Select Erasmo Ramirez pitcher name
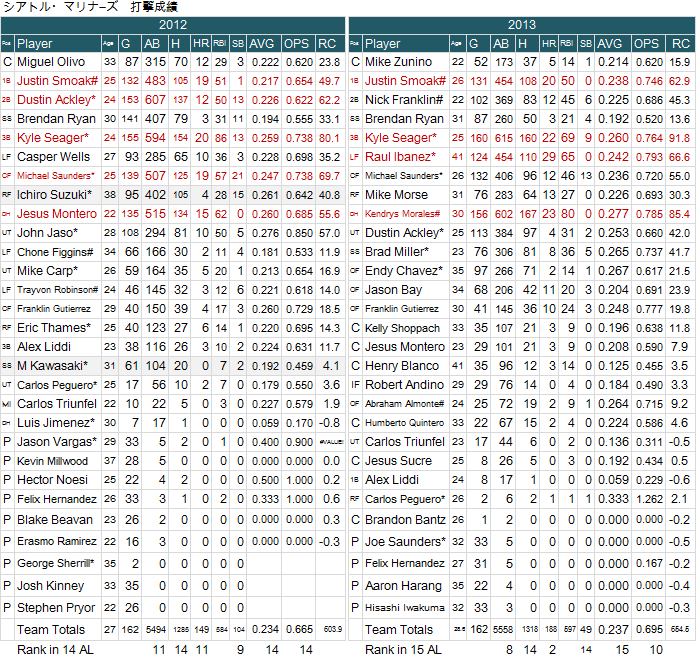This screenshot has width=696, height=654. [x=57, y=541]
